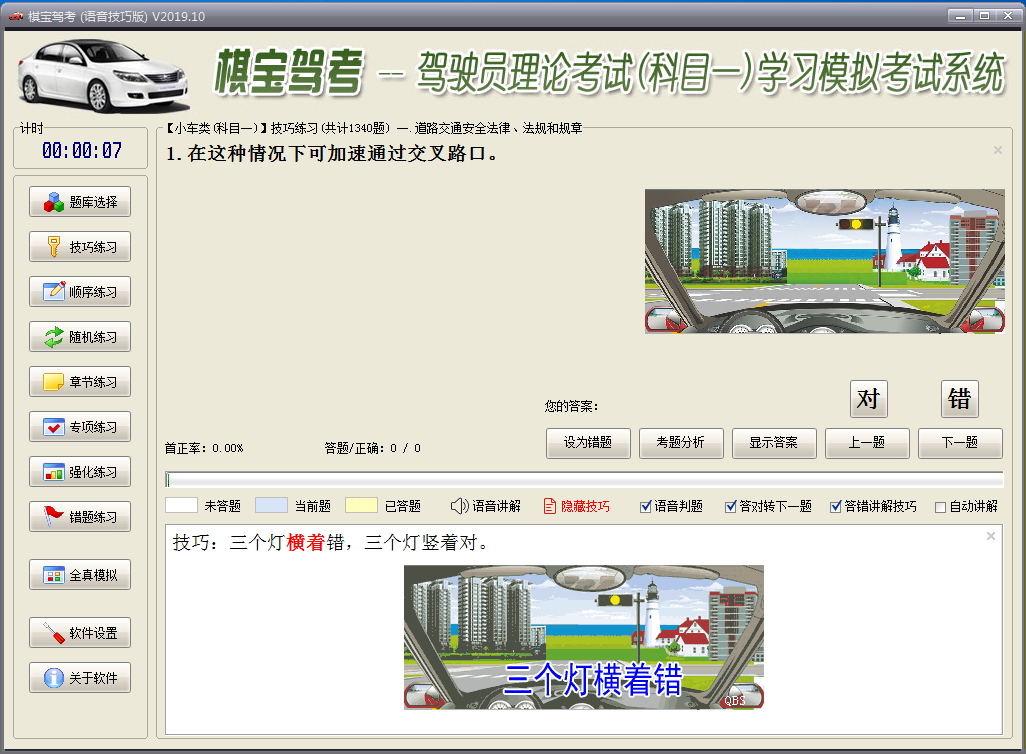Click the green arrows icon on 随机练习

(54, 337)
